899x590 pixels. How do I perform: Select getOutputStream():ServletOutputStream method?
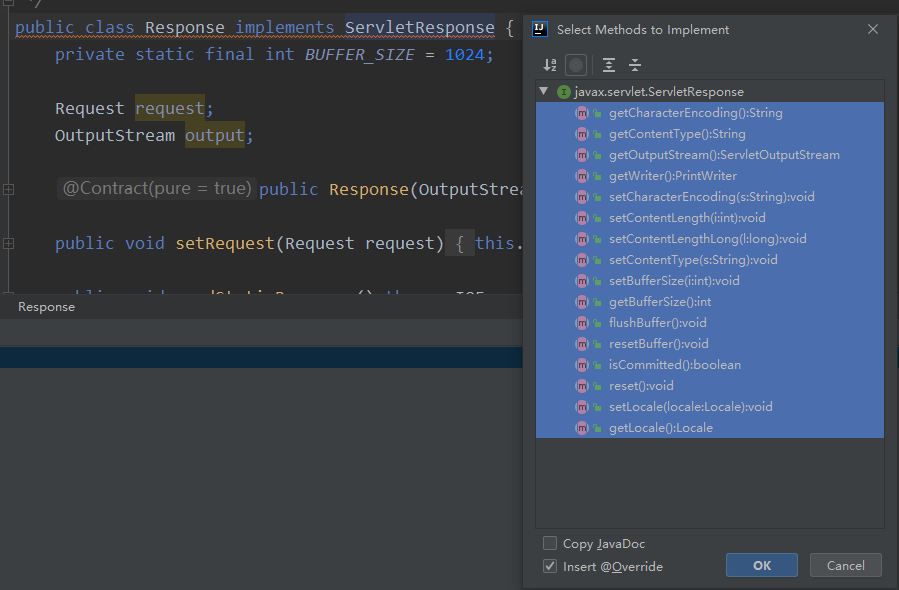click(710, 155)
